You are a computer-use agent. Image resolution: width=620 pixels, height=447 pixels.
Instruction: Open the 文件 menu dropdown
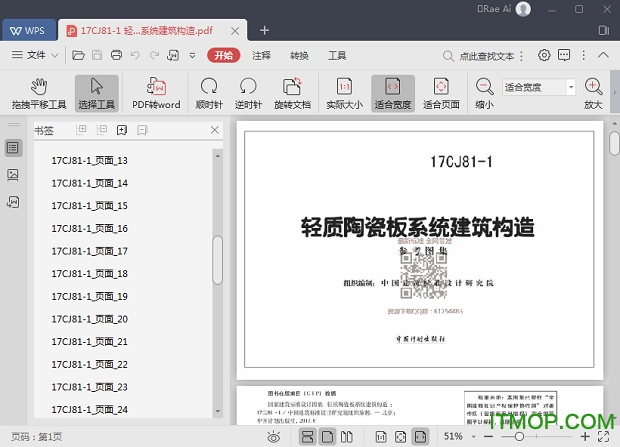tap(35, 55)
